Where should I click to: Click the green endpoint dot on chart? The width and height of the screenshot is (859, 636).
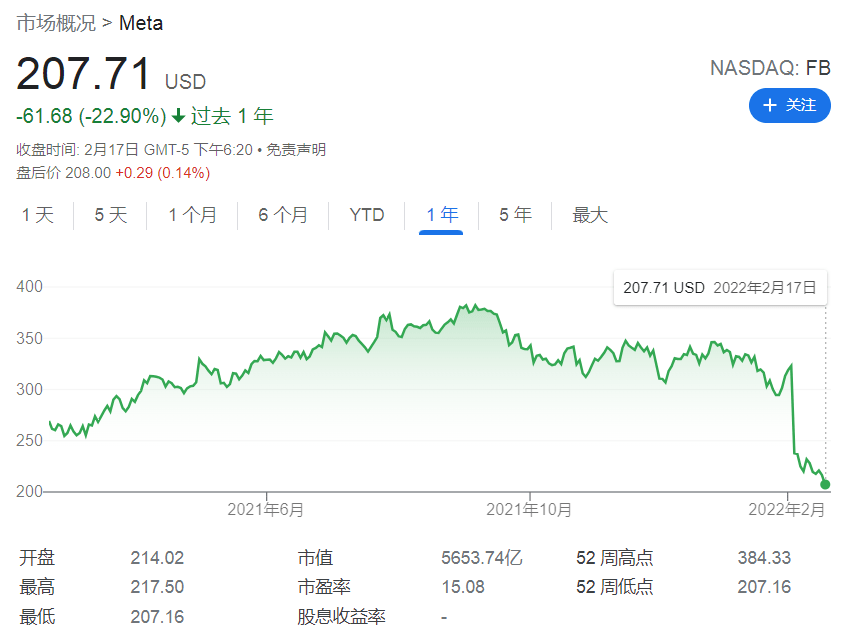coord(825,484)
